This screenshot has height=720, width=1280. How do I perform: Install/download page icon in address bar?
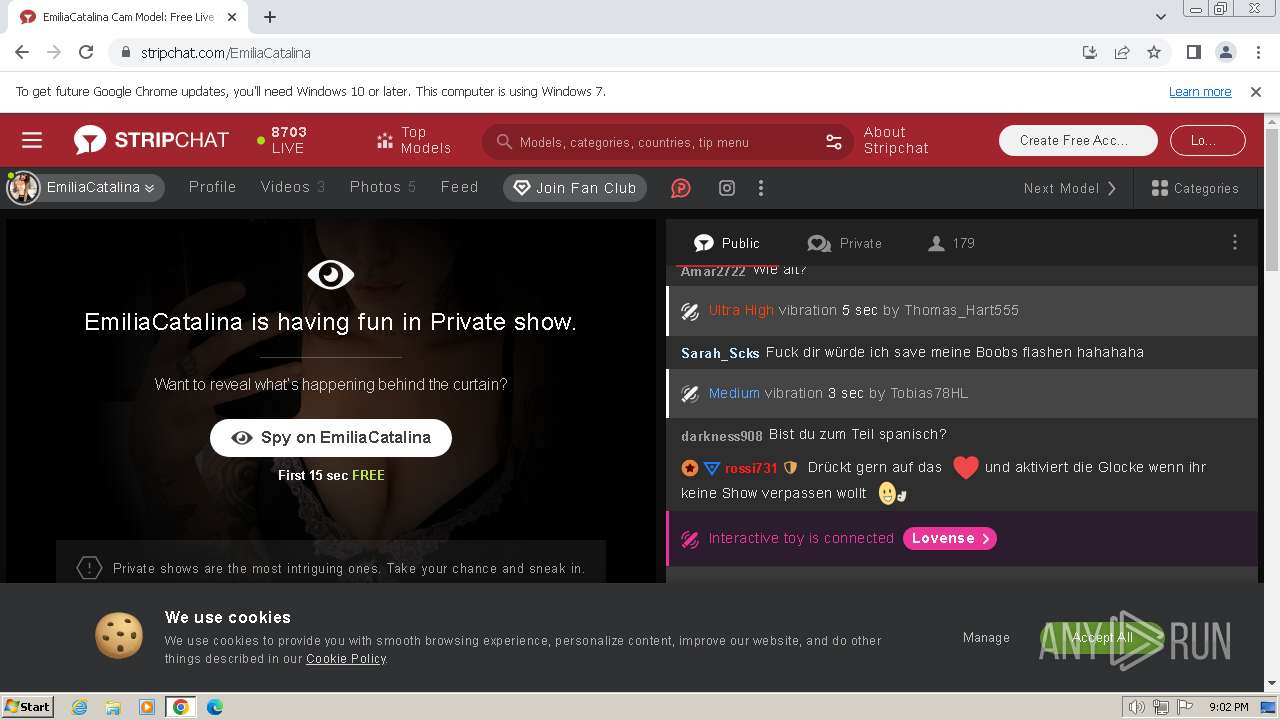tap(1090, 52)
